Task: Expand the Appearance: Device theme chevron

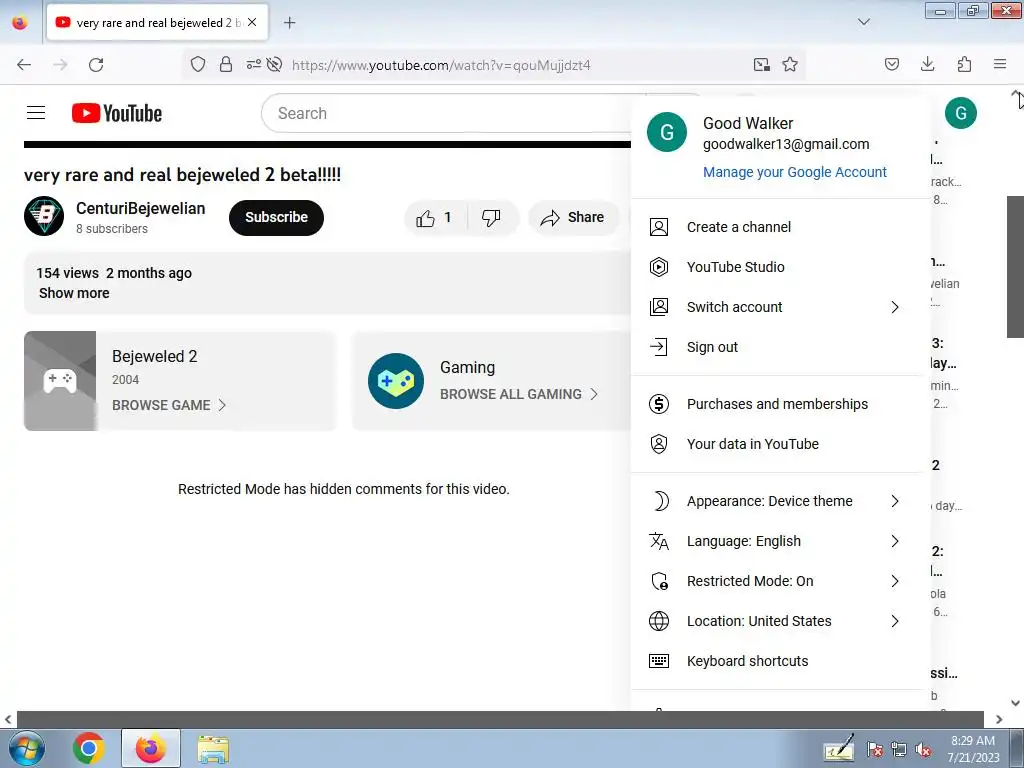Action: pyautogui.click(x=895, y=501)
